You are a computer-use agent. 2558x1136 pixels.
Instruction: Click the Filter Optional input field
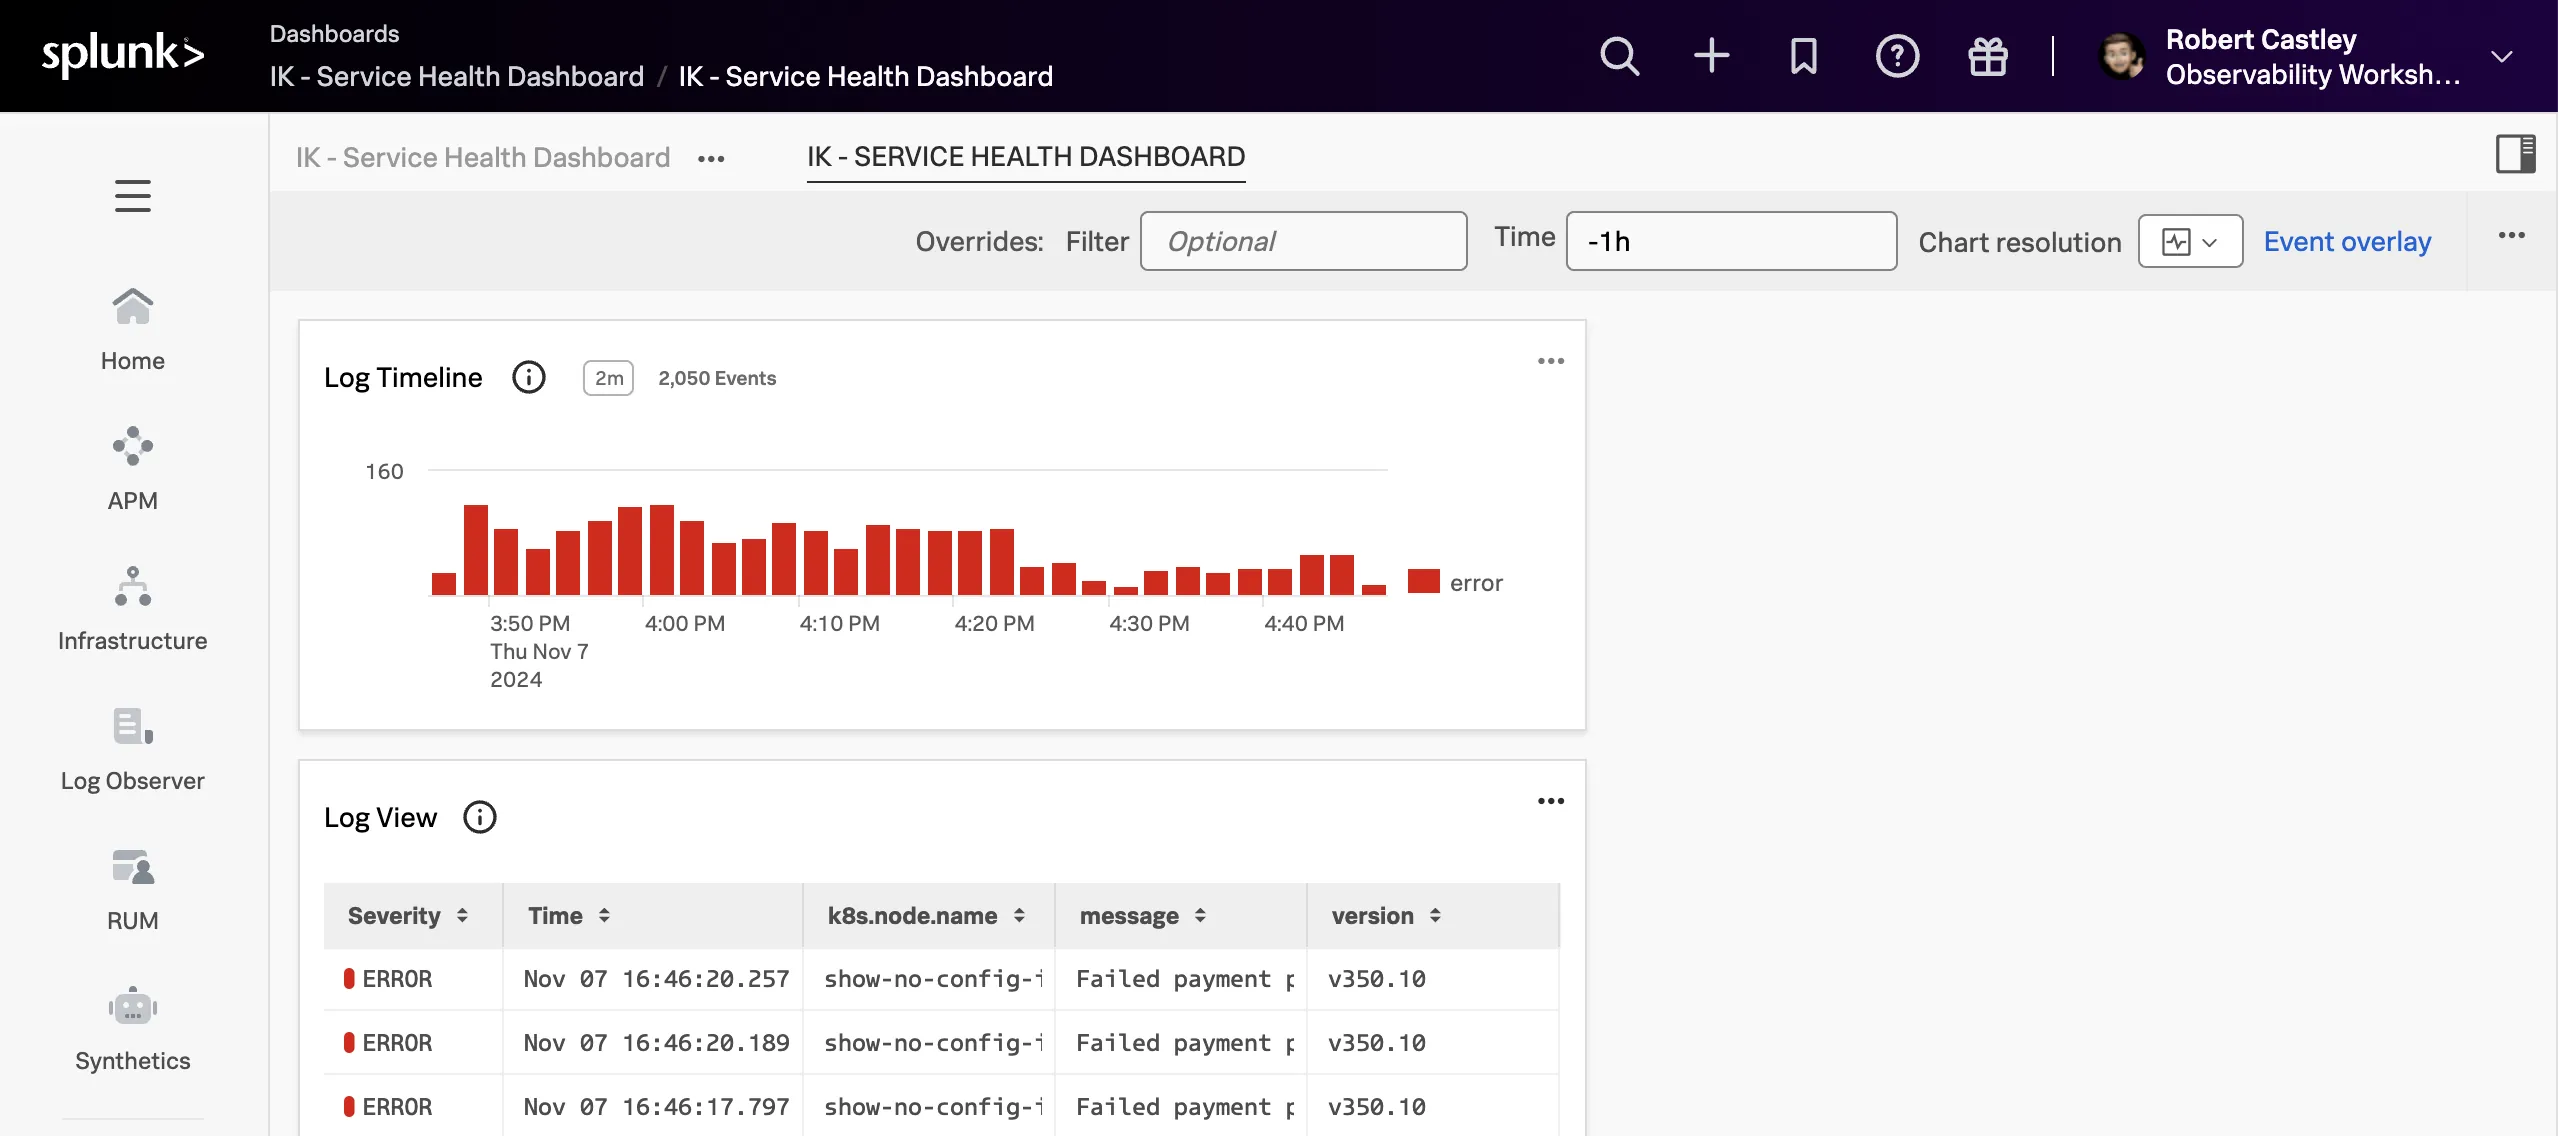[x=1303, y=241]
